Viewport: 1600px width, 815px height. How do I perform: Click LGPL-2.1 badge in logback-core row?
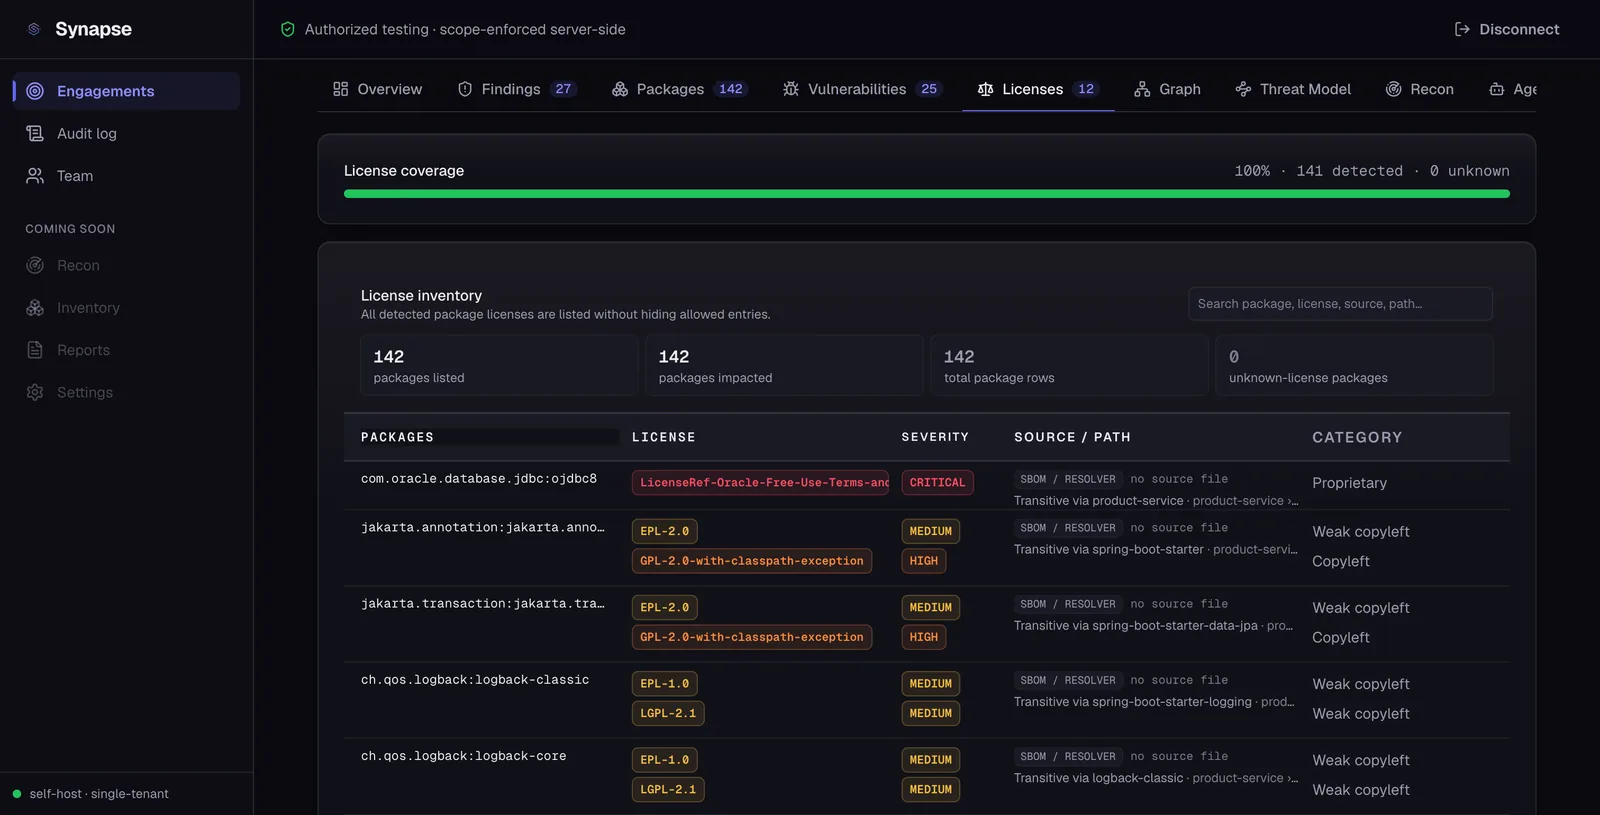click(668, 790)
